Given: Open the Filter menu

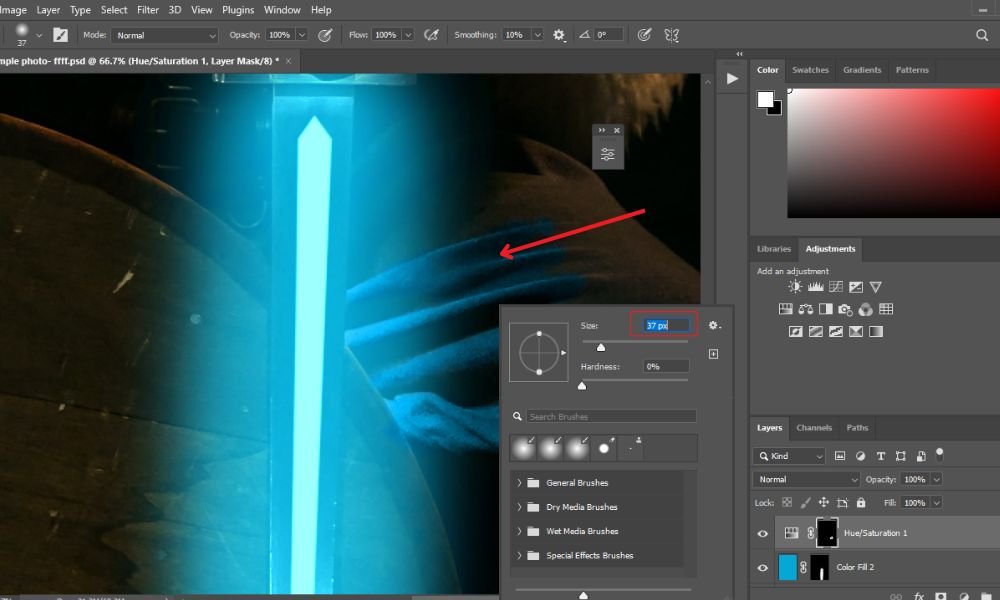Looking at the screenshot, I should [x=148, y=10].
